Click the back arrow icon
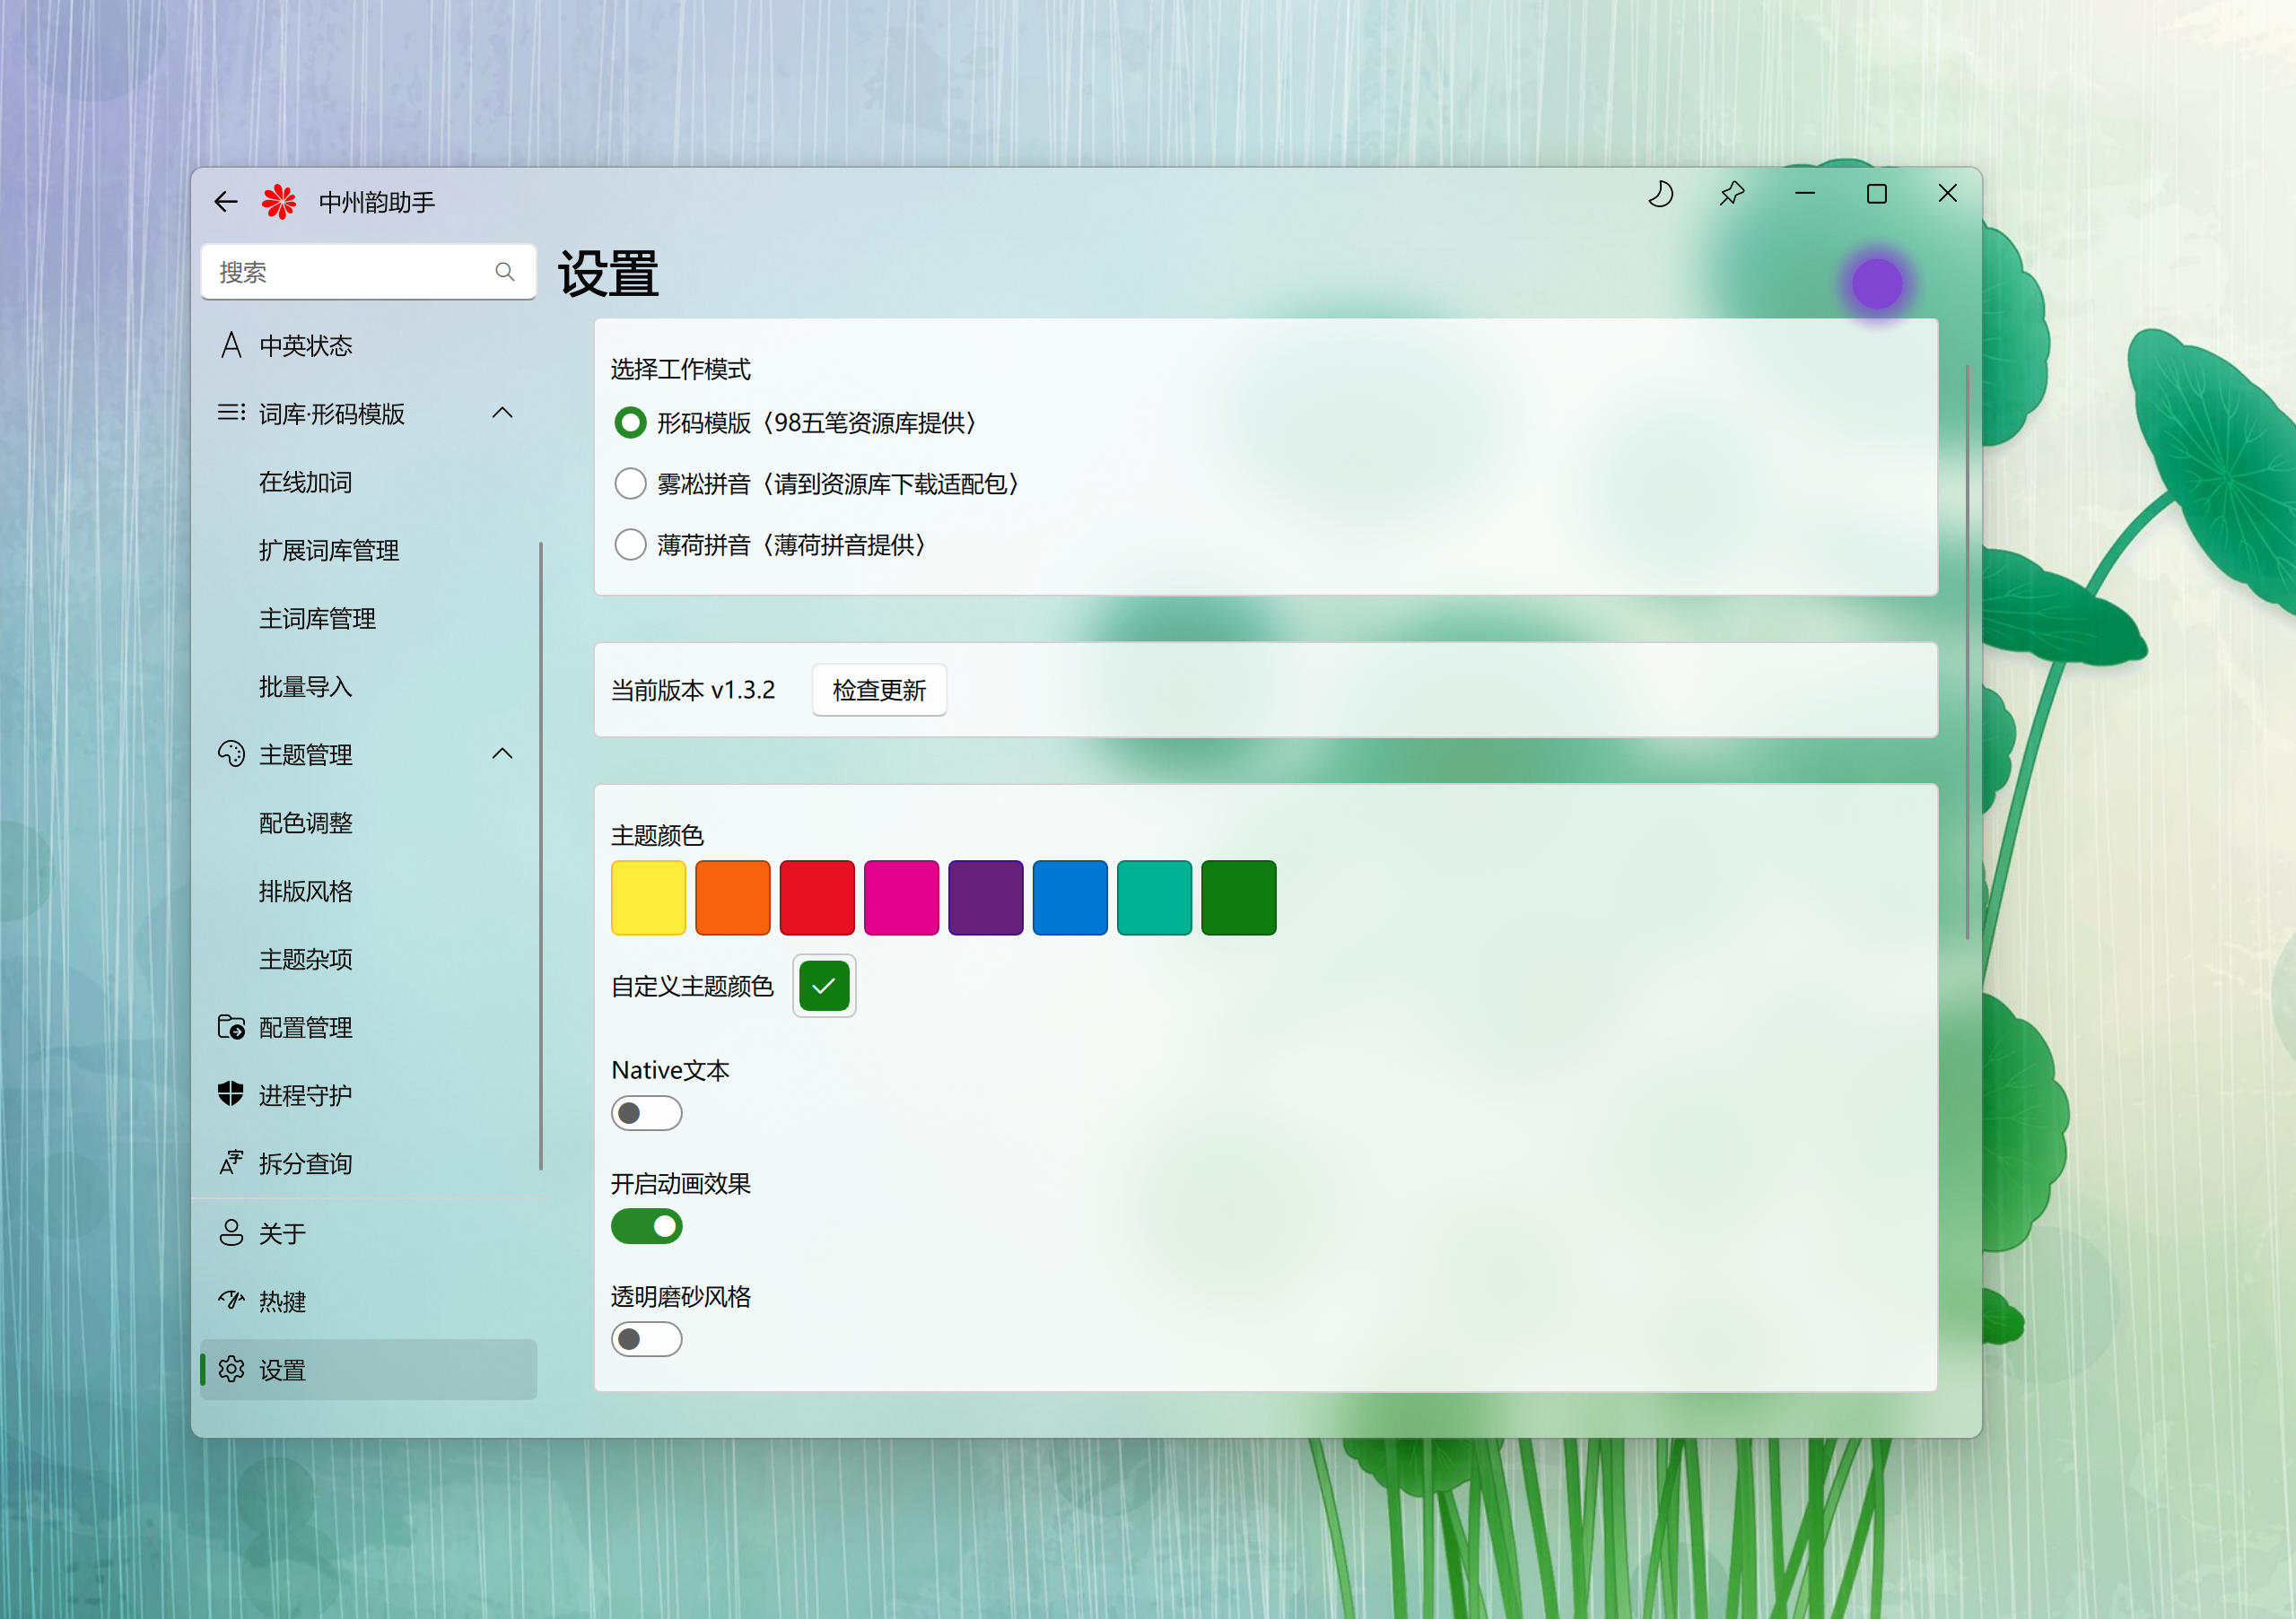 (226, 202)
